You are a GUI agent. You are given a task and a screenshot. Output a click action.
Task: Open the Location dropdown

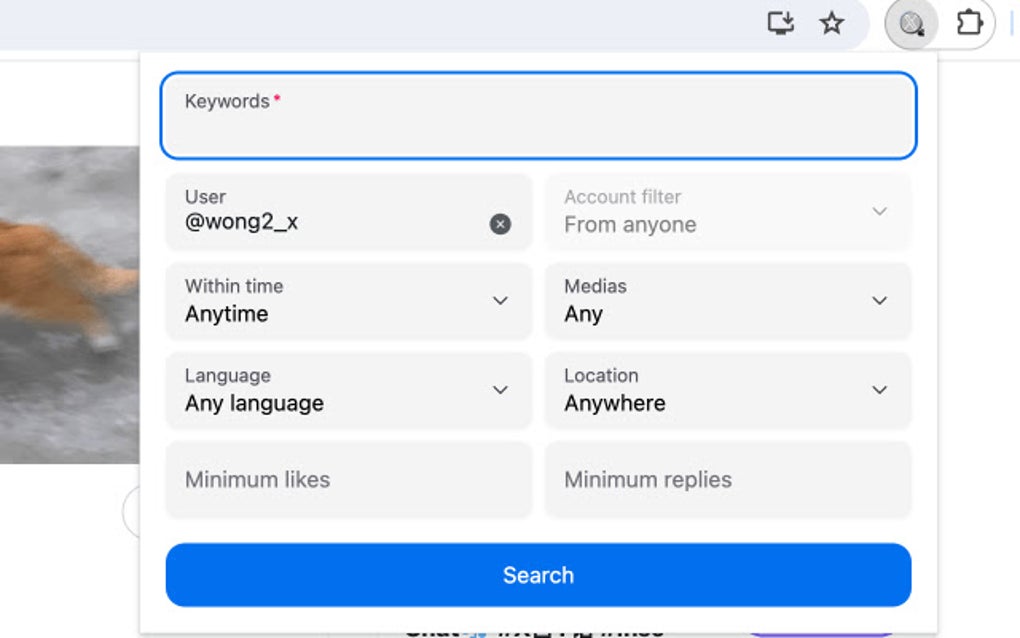coord(727,390)
